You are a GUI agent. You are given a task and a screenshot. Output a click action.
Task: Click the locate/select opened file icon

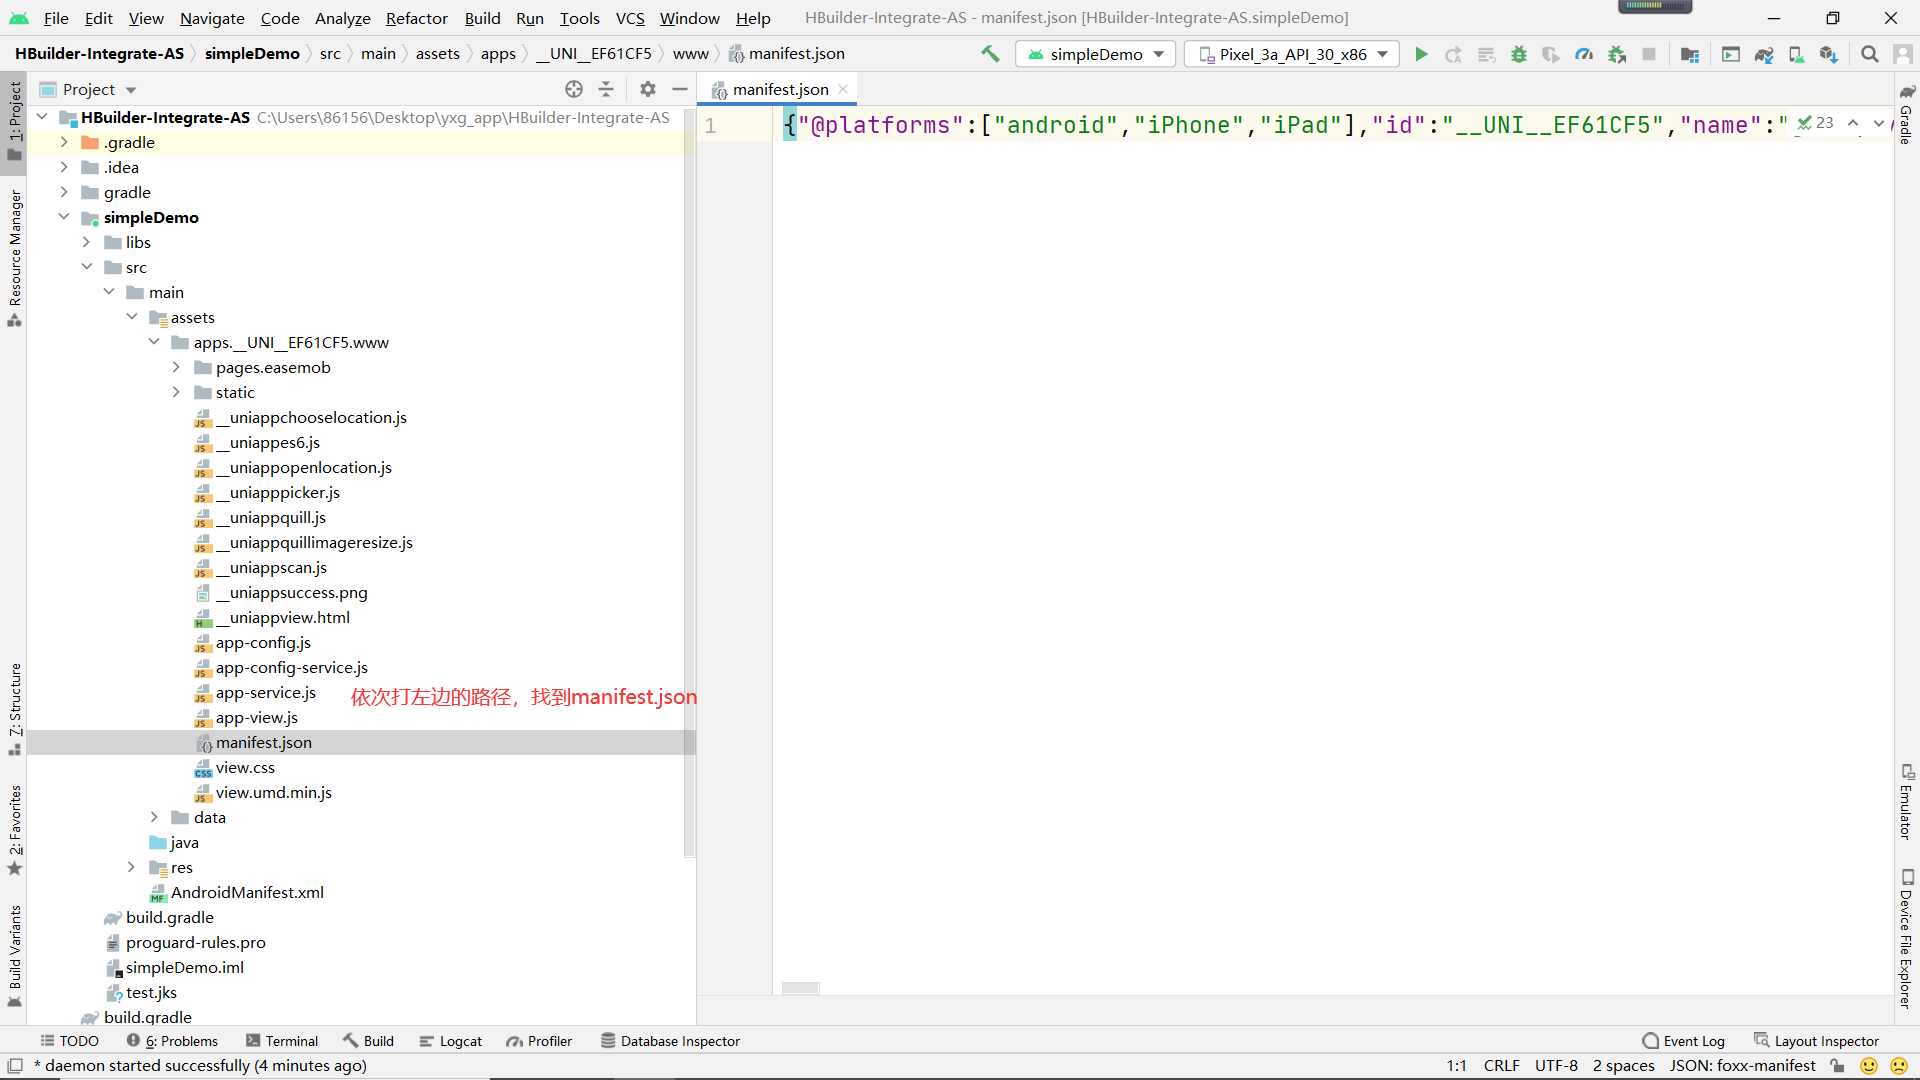[x=574, y=89]
